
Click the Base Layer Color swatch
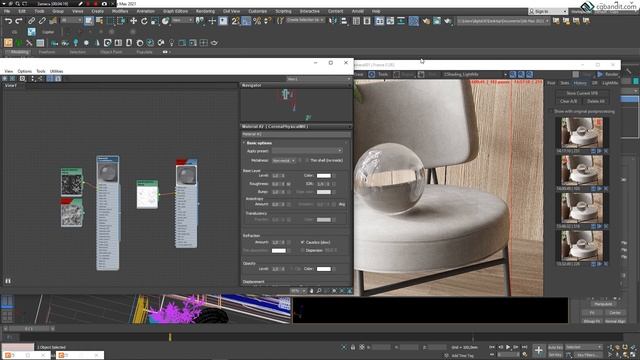[324, 176]
